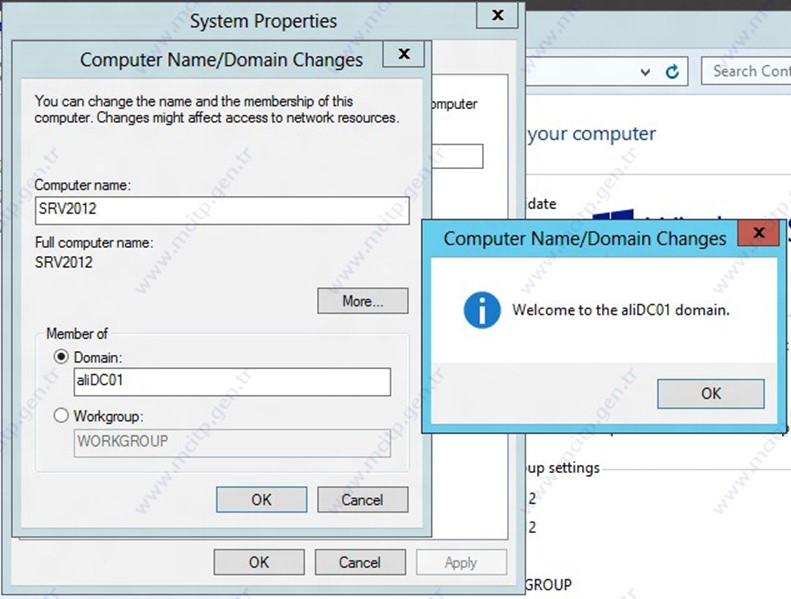Close the Welcome to the aliDC01 domain popup
791x599 pixels.
pos(758,233)
